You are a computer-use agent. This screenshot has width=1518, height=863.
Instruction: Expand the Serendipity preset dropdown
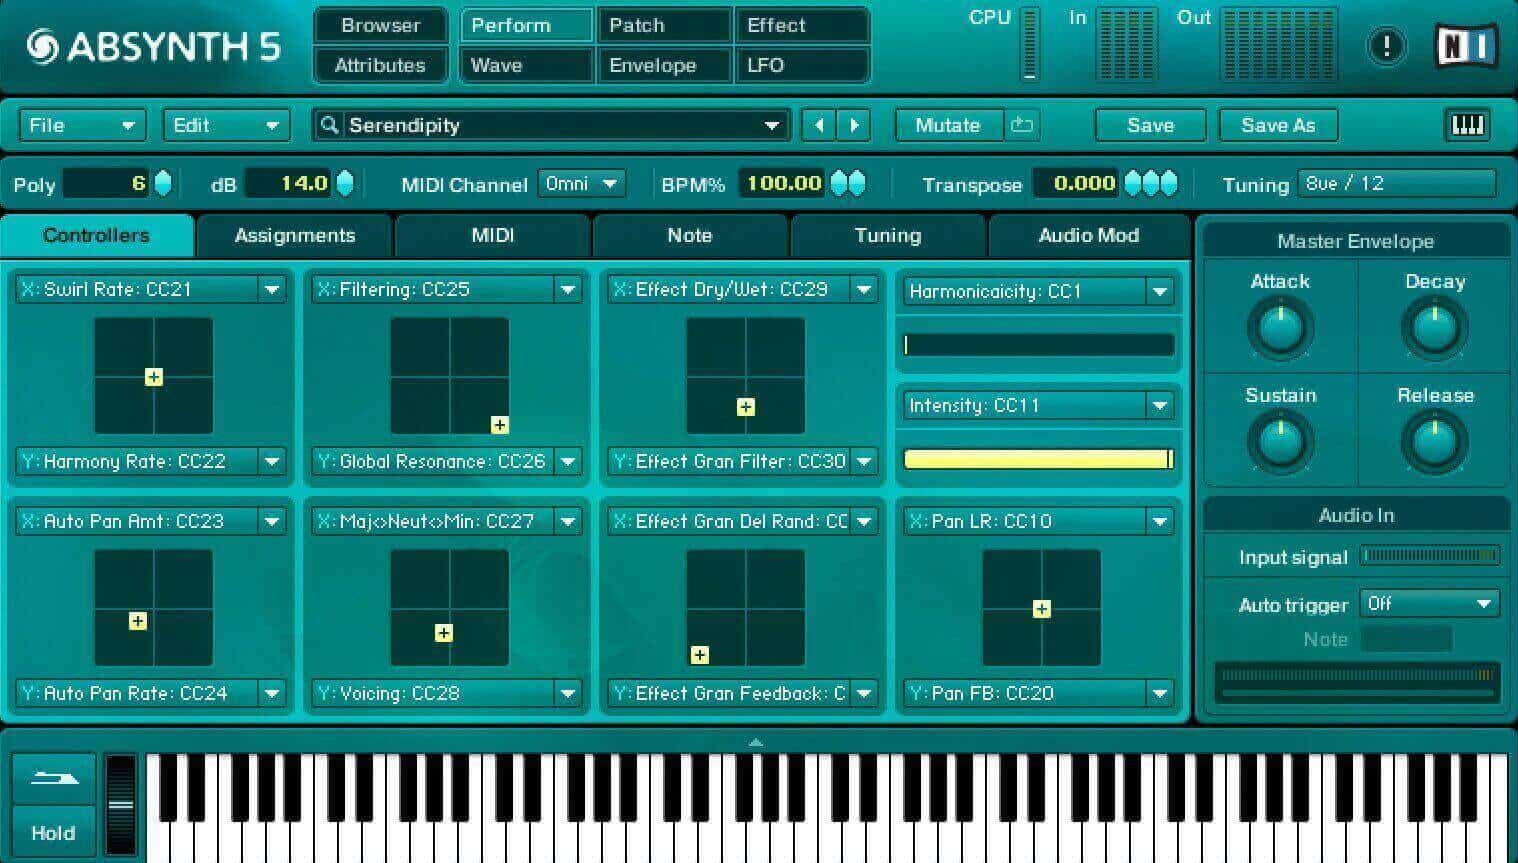771,125
